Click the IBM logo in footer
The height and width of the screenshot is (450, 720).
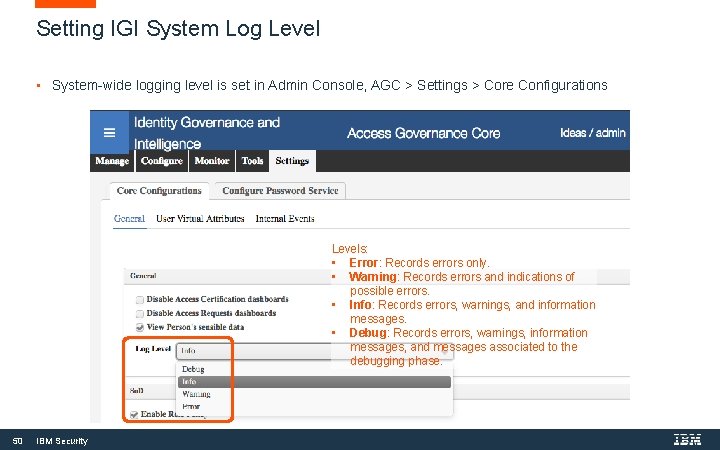point(687,439)
